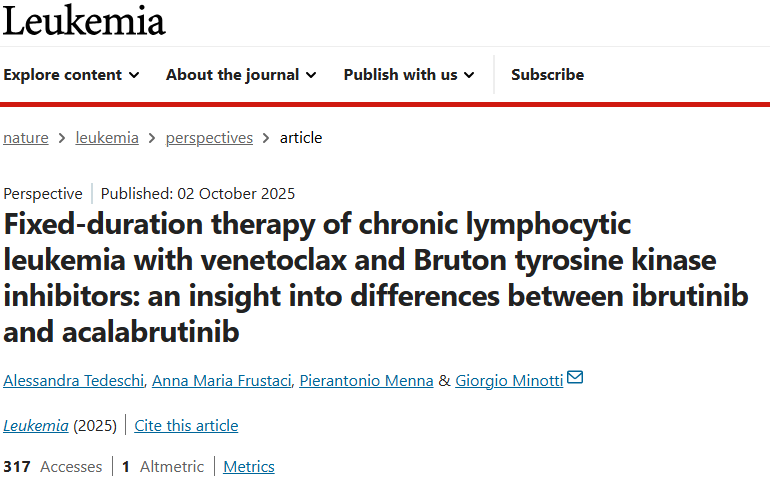The height and width of the screenshot is (482, 770).
Task: Expand the Explore content menu
Action: coord(71,75)
